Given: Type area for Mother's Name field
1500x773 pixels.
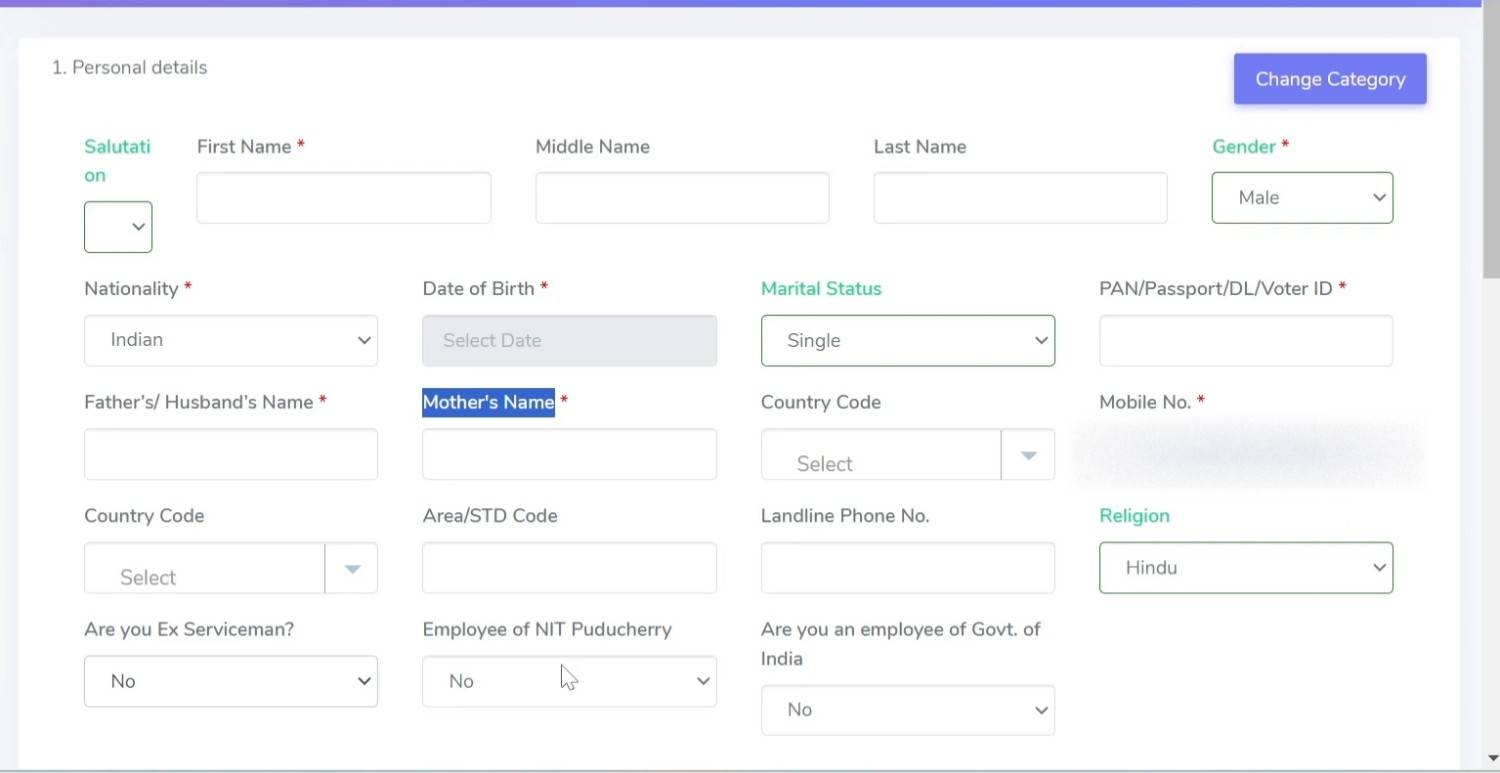Looking at the screenshot, I should [x=569, y=455].
